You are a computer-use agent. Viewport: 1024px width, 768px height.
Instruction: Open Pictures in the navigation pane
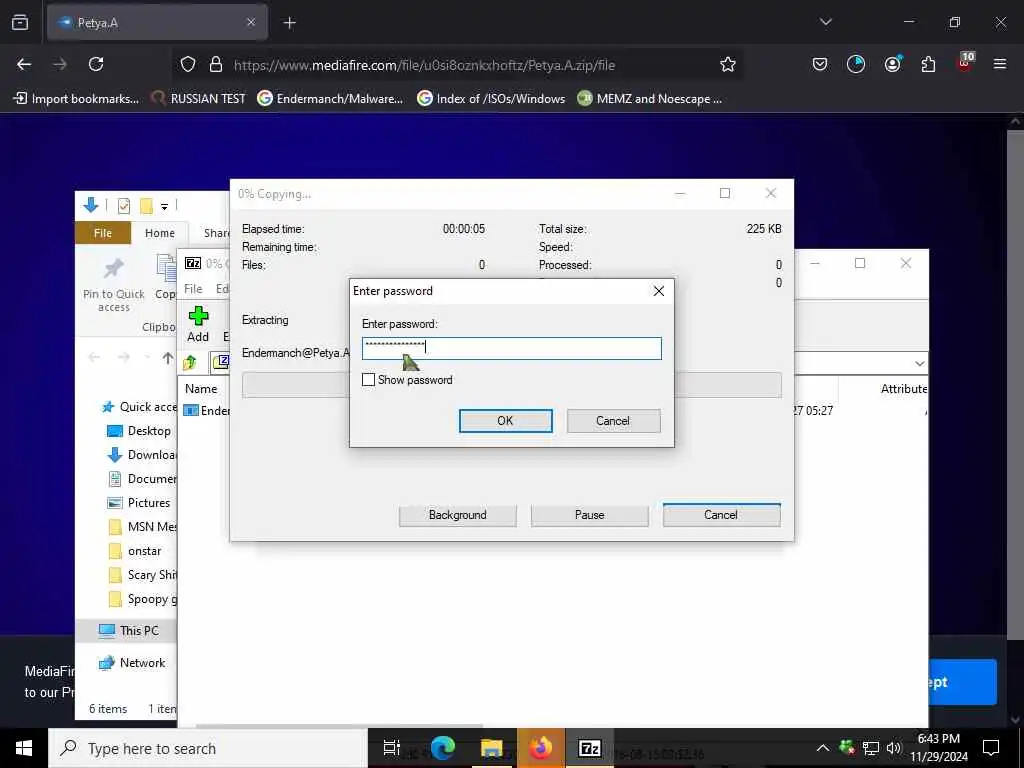point(140,503)
